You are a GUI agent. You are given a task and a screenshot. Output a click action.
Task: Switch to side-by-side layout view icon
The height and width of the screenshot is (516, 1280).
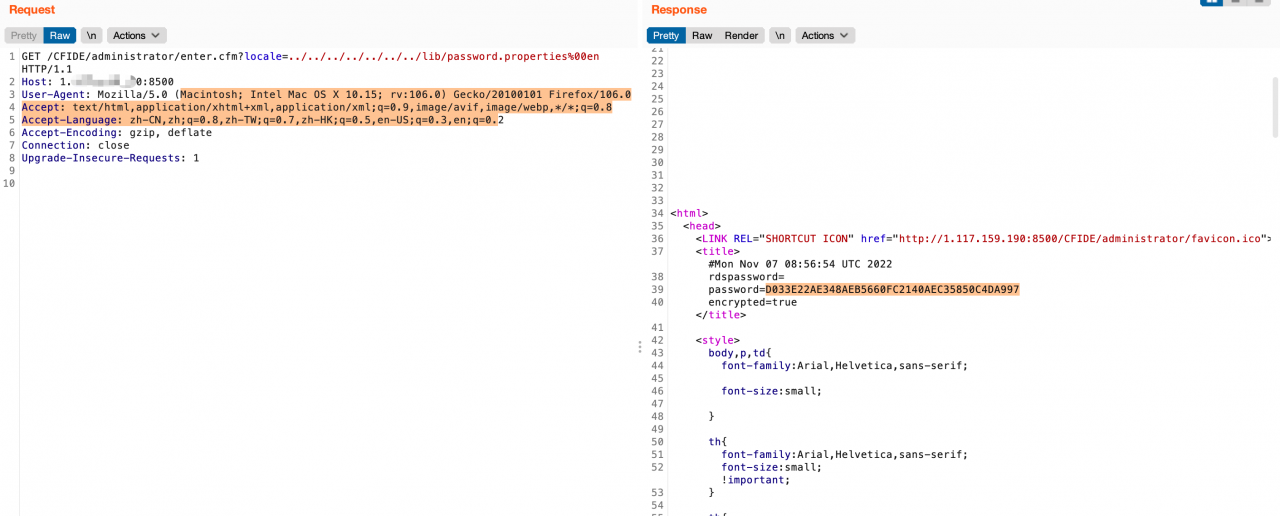pos(1212,2)
